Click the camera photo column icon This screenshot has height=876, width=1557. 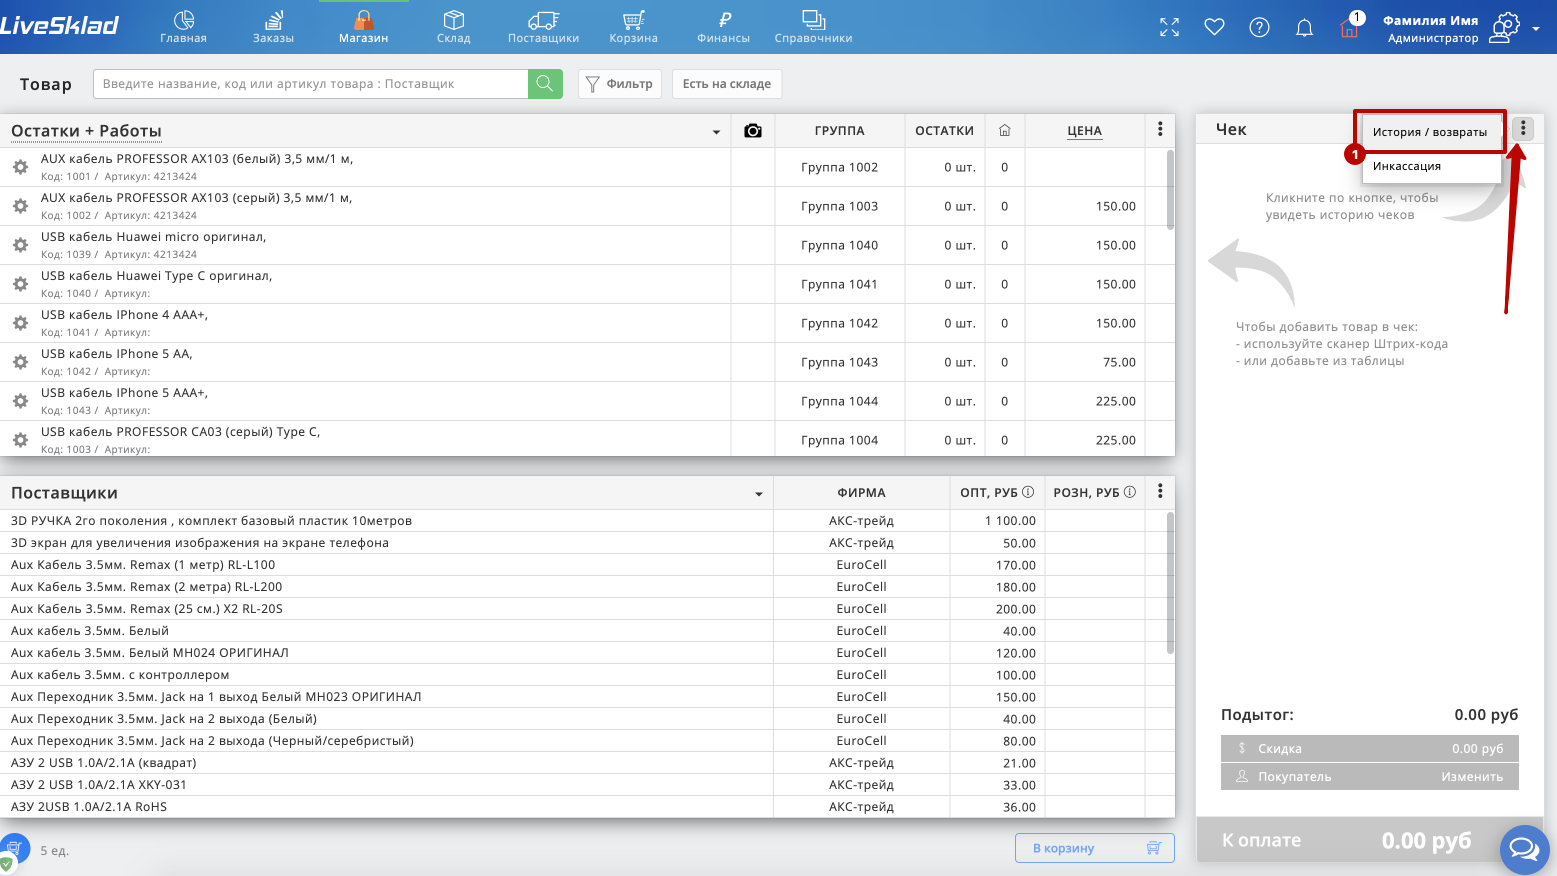click(753, 131)
